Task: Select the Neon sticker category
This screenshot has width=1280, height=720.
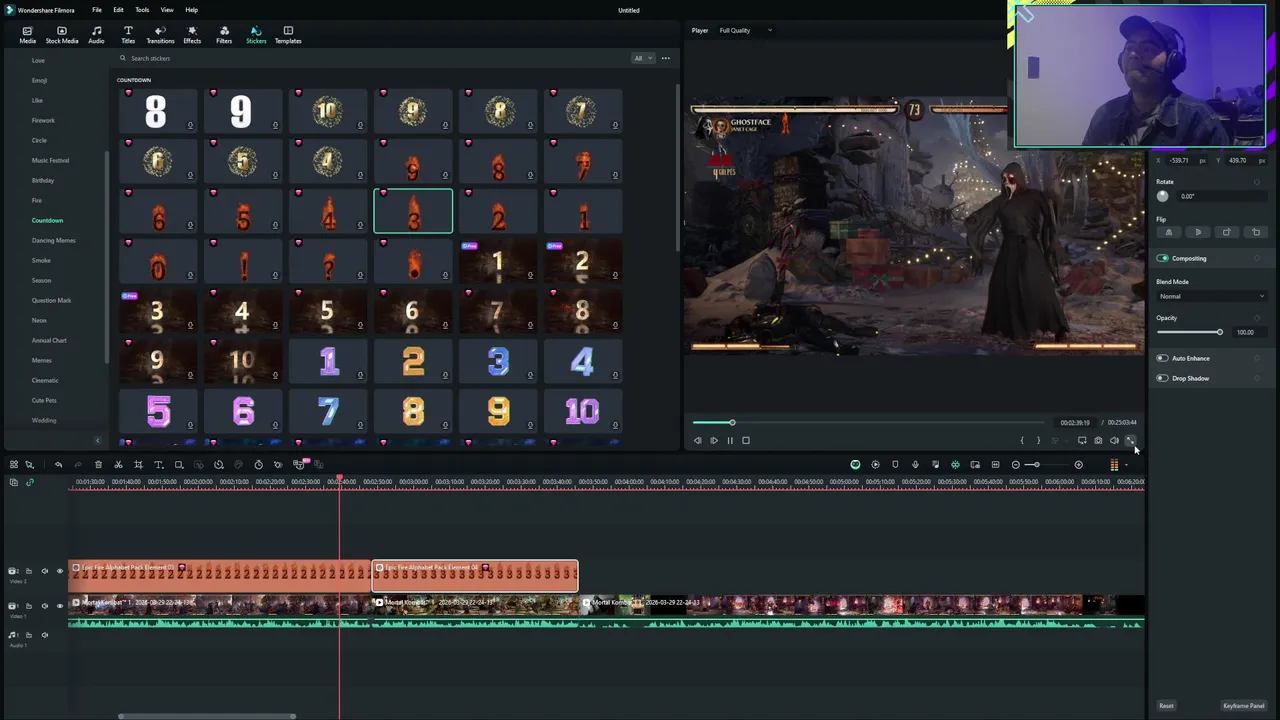Action: (x=39, y=320)
